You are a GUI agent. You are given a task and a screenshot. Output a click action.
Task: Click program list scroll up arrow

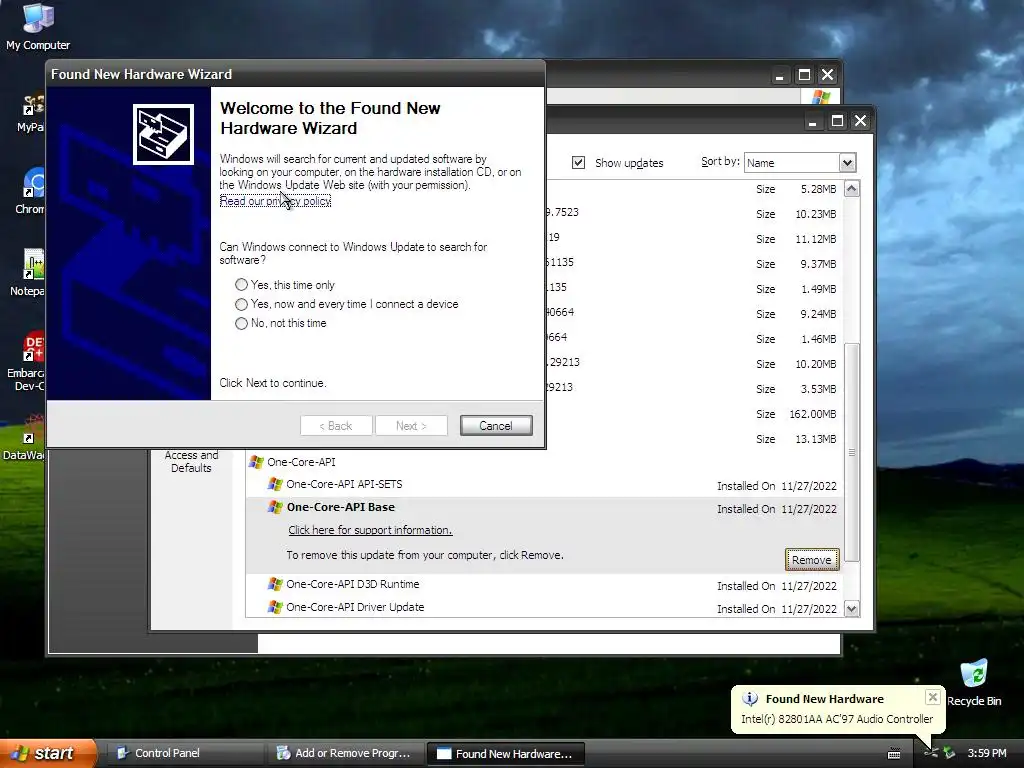click(852, 189)
